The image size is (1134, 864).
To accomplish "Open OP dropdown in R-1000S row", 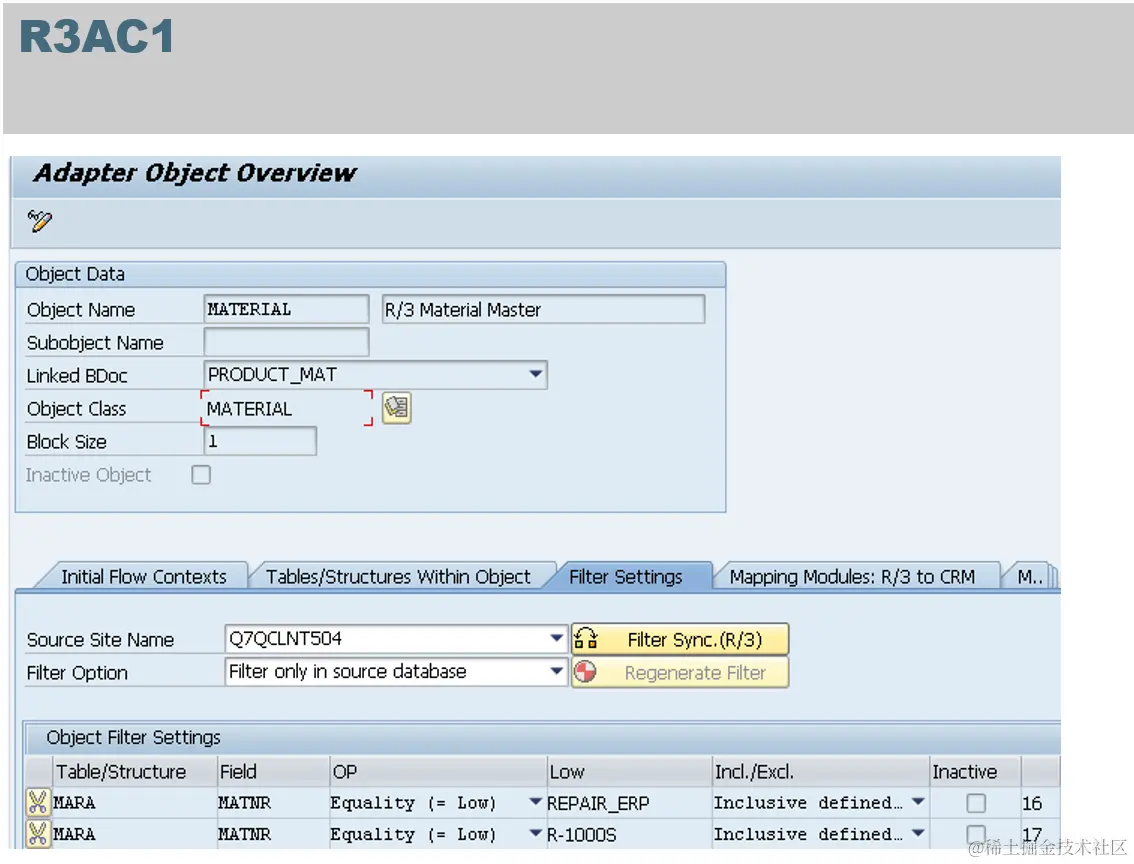I will coord(535,834).
